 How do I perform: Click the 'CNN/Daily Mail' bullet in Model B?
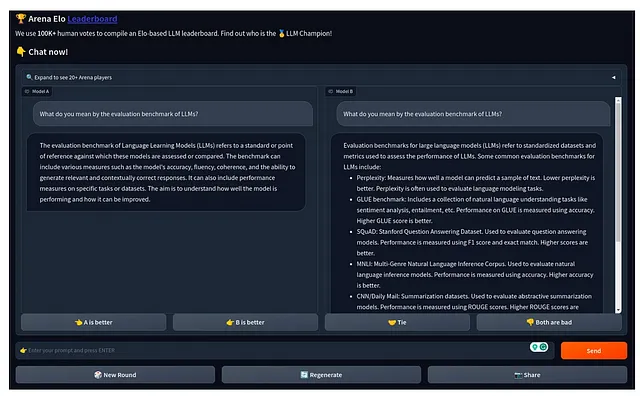pos(473,301)
